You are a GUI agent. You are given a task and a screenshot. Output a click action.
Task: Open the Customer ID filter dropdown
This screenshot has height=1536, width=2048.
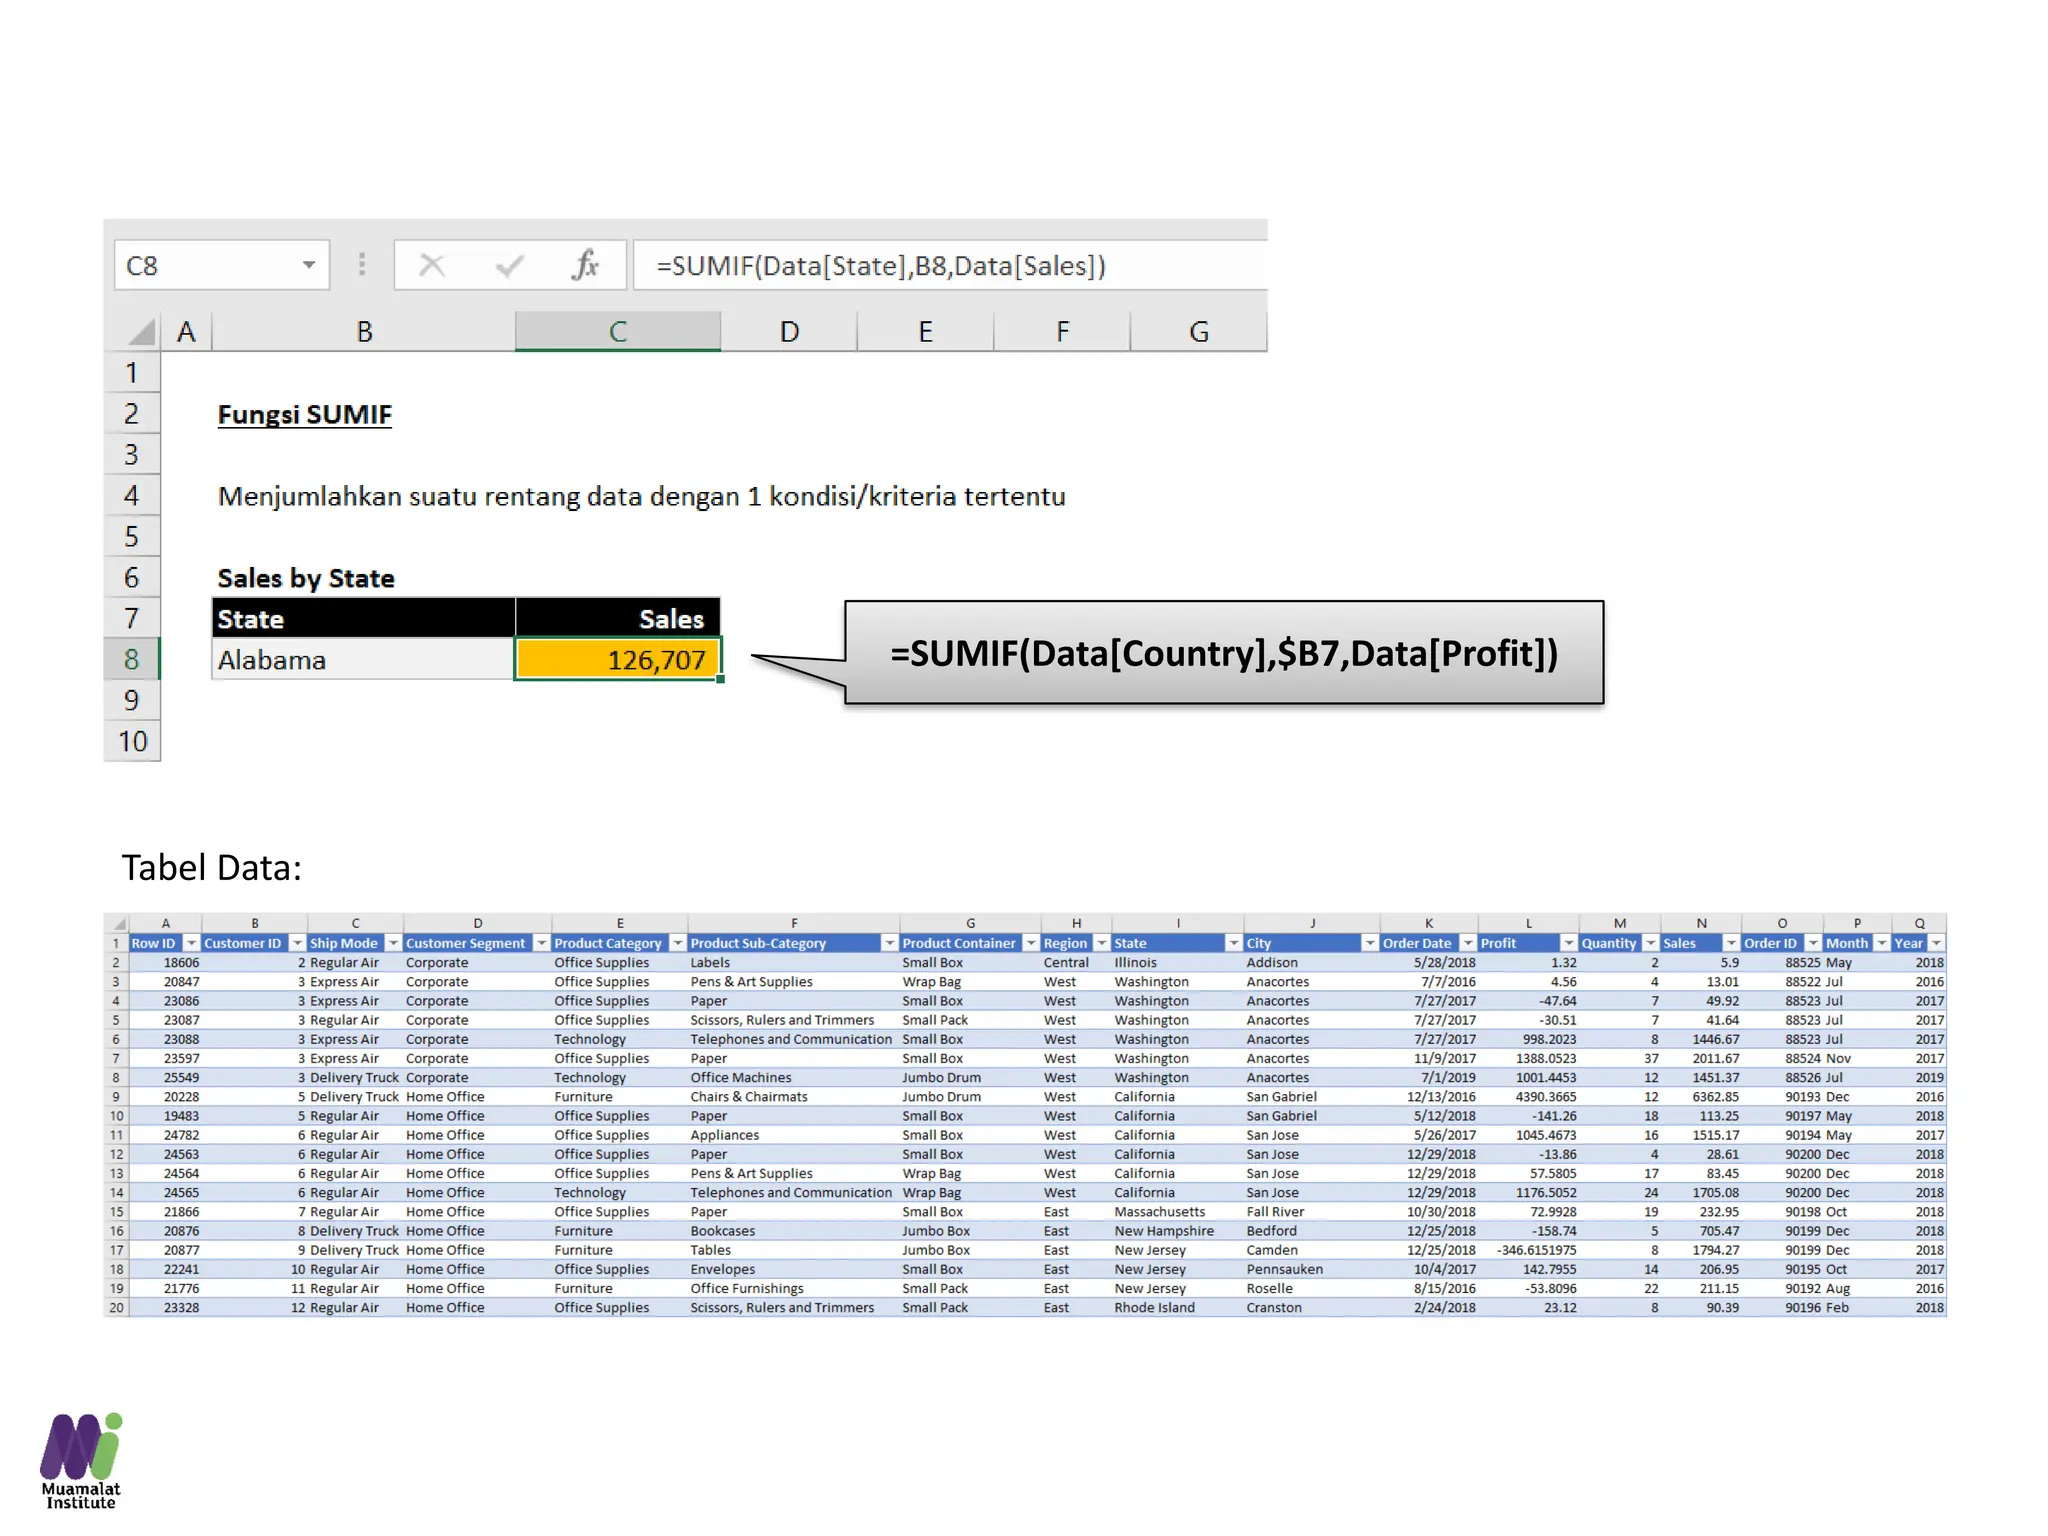click(297, 943)
